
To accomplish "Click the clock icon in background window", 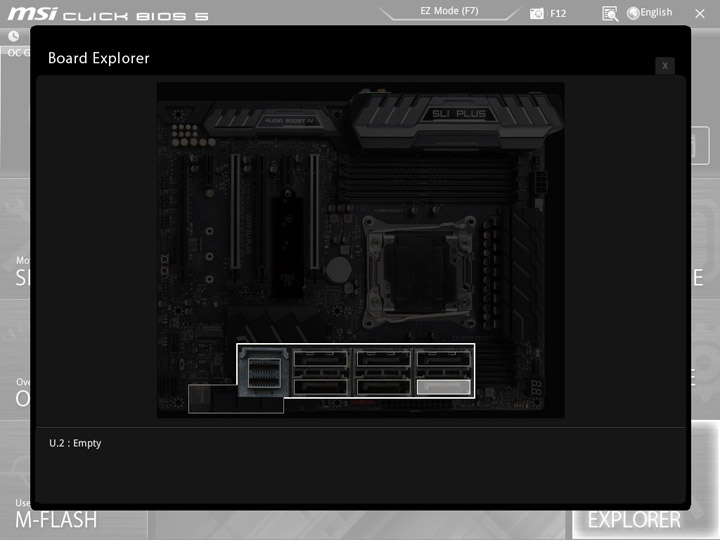I will [14, 36].
